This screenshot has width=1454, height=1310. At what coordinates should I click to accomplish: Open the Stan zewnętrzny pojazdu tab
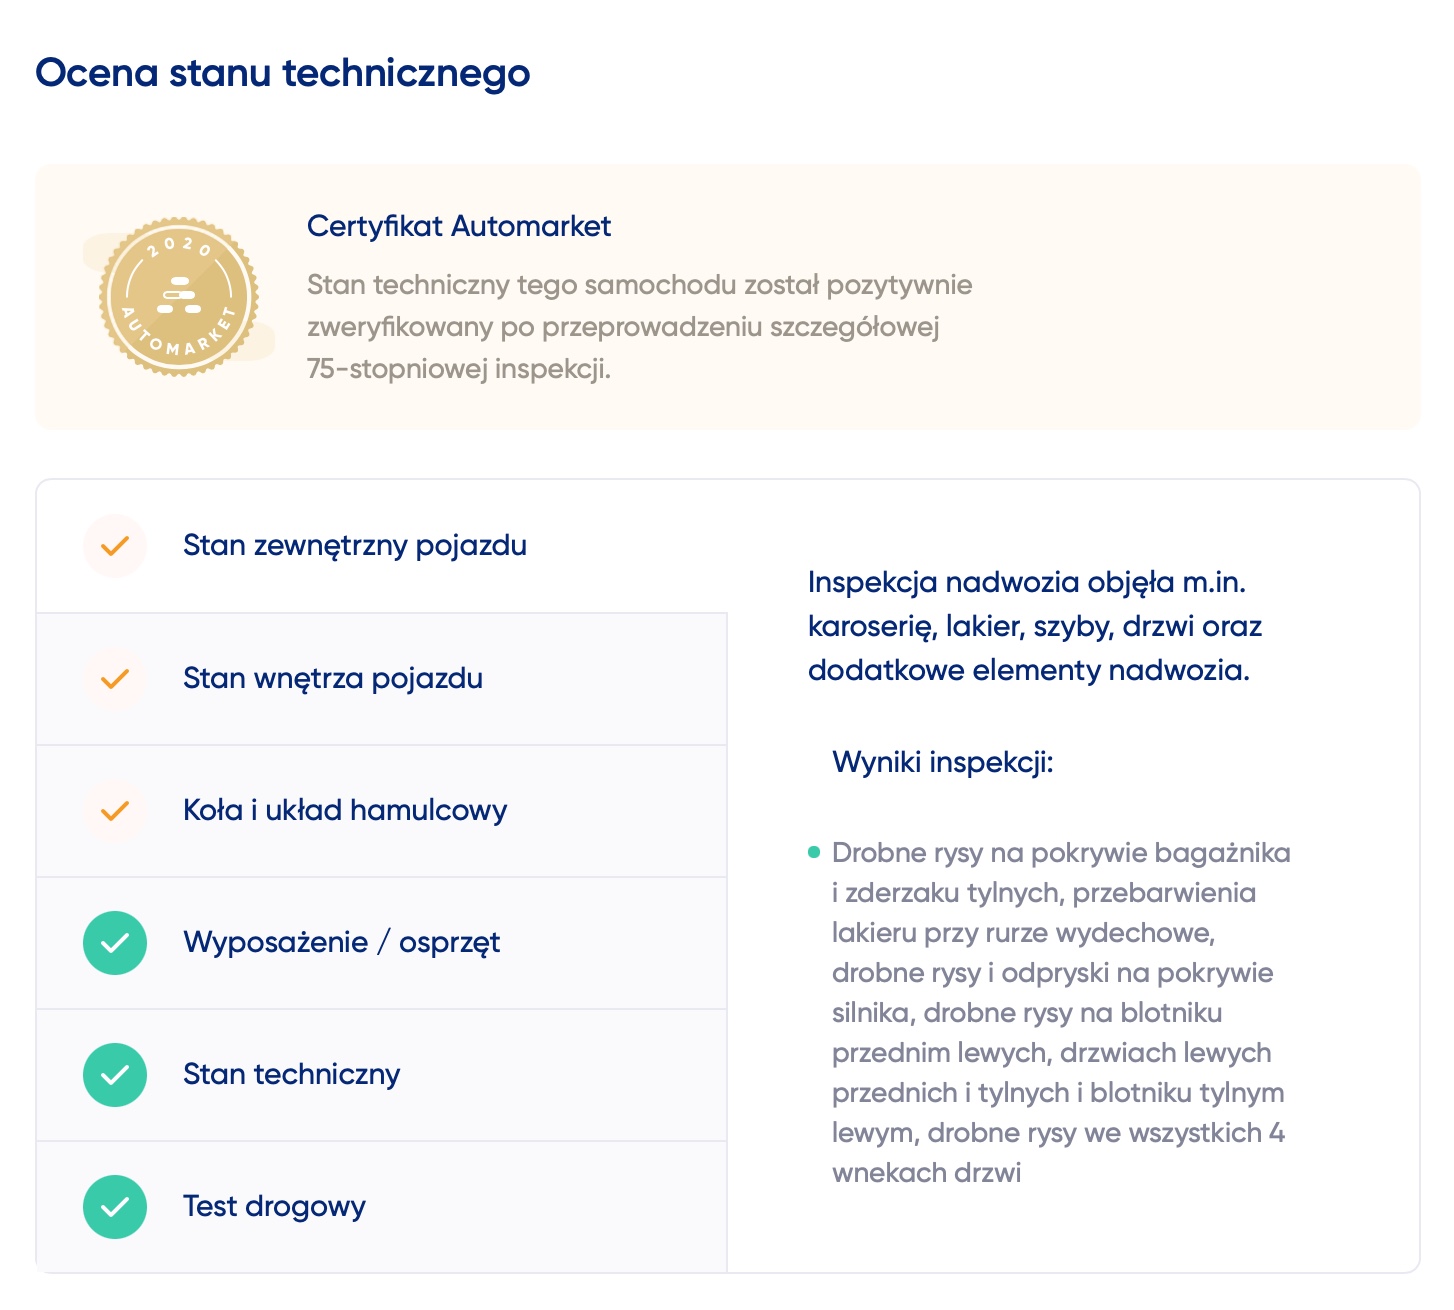pos(382,546)
